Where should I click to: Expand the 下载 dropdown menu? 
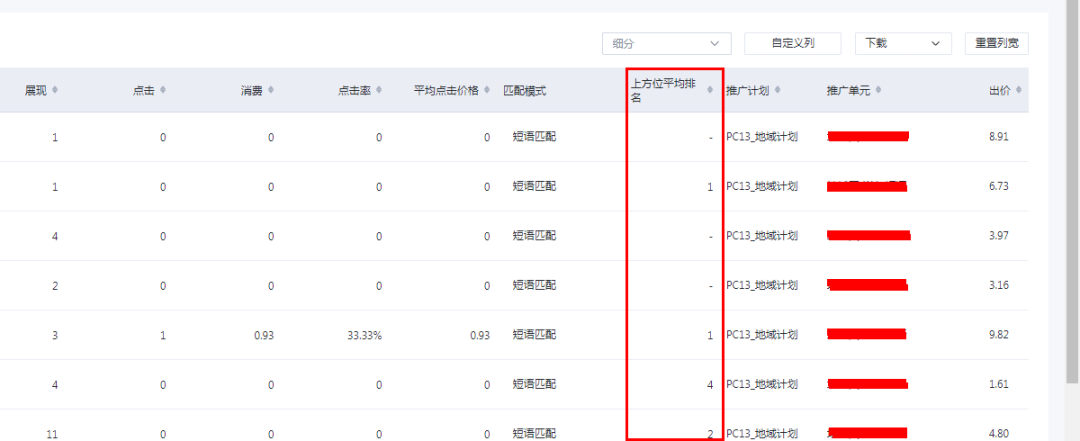click(902, 43)
